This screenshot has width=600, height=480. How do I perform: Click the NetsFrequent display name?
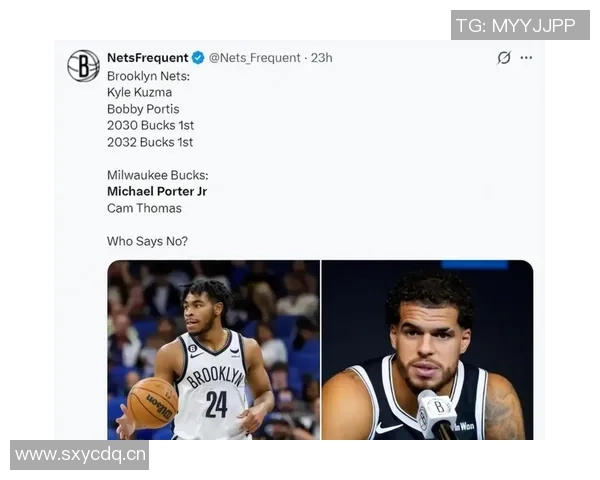[148, 58]
